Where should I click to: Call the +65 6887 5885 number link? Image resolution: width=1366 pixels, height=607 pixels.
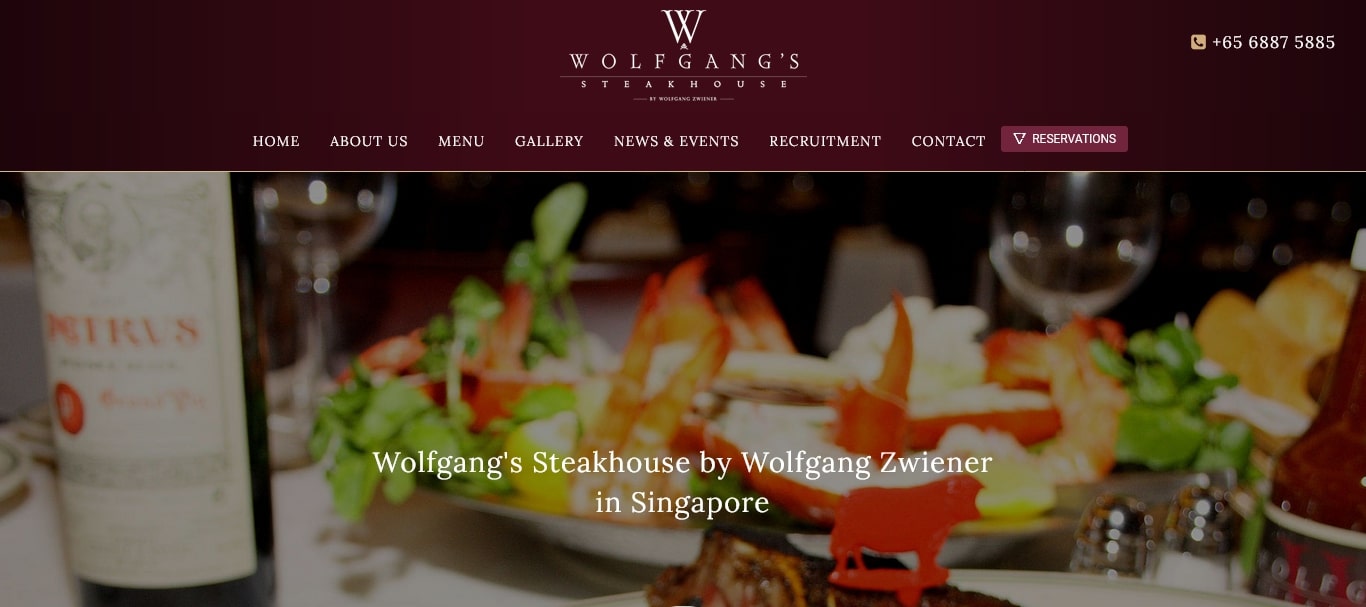click(1273, 42)
